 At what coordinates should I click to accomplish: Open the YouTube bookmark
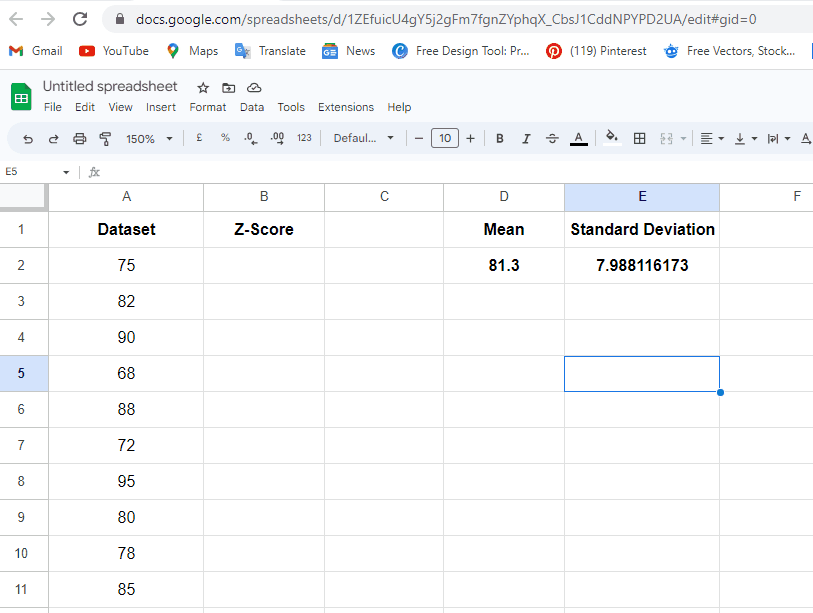point(114,51)
